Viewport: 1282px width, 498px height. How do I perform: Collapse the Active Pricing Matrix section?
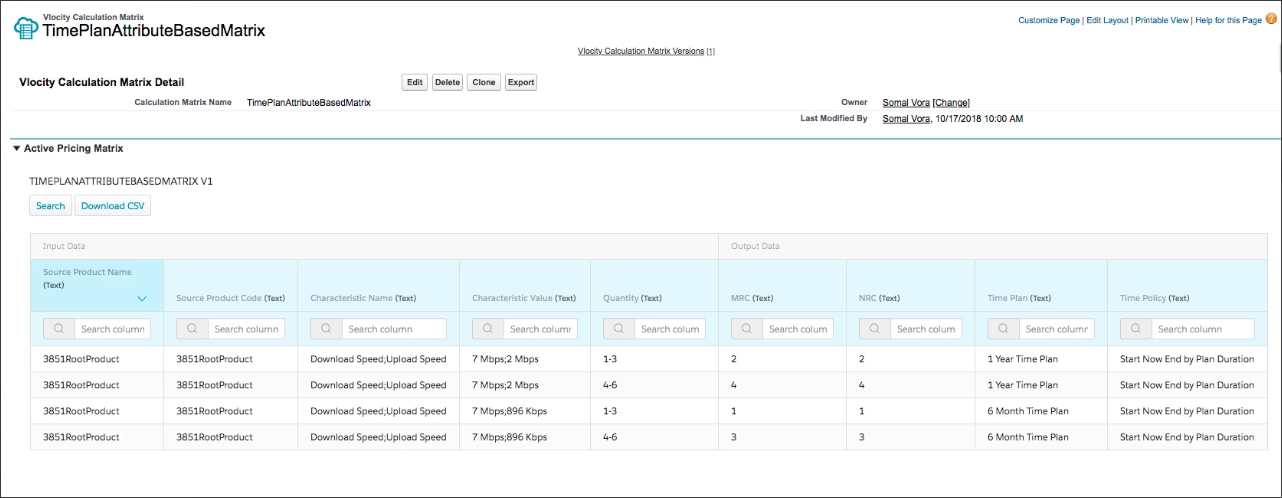tap(16, 148)
